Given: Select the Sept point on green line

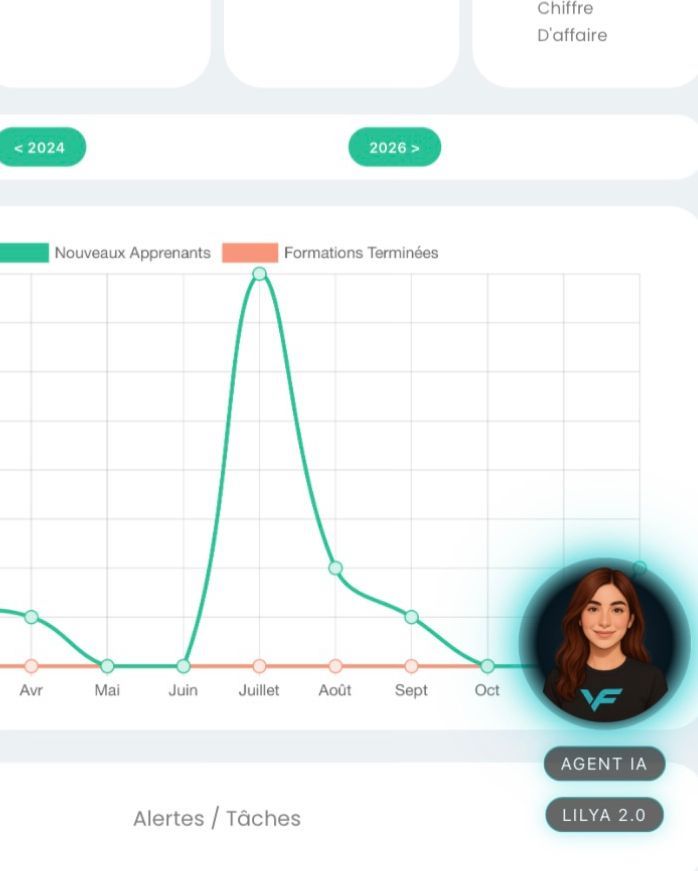Looking at the screenshot, I should click(x=411, y=617).
